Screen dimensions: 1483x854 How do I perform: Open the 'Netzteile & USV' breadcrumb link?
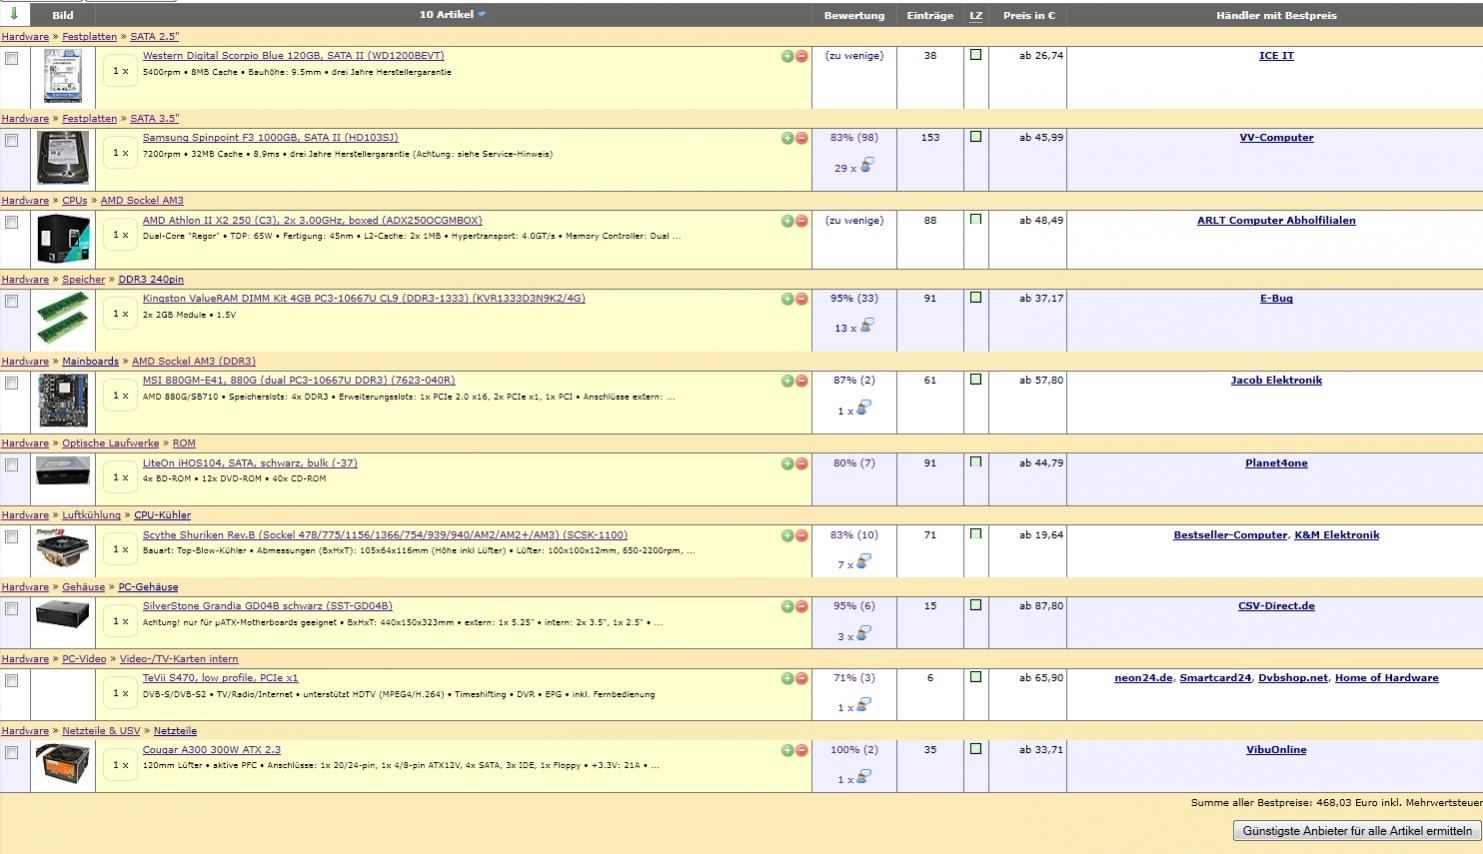tap(101, 731)
